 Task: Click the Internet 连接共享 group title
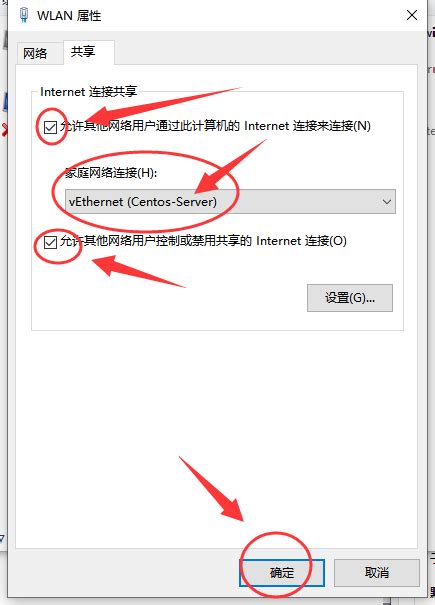[88, 92]
